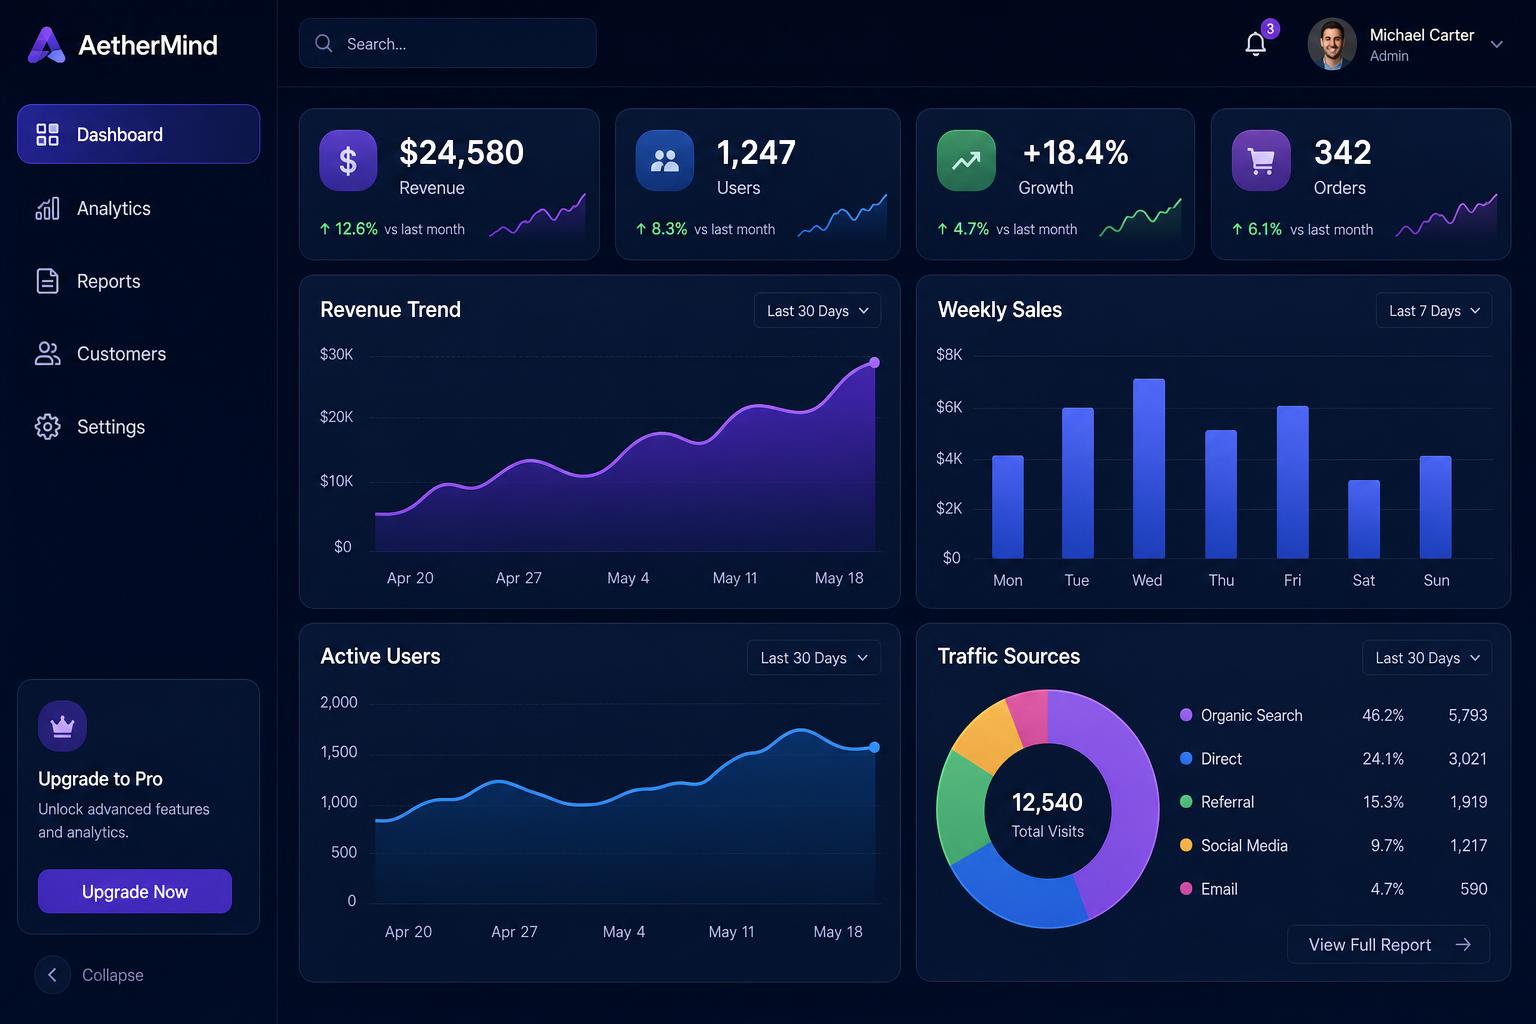Click the Users card people icon
The width and height of the screenshot is (1536, 1024).
coord(665,160)
